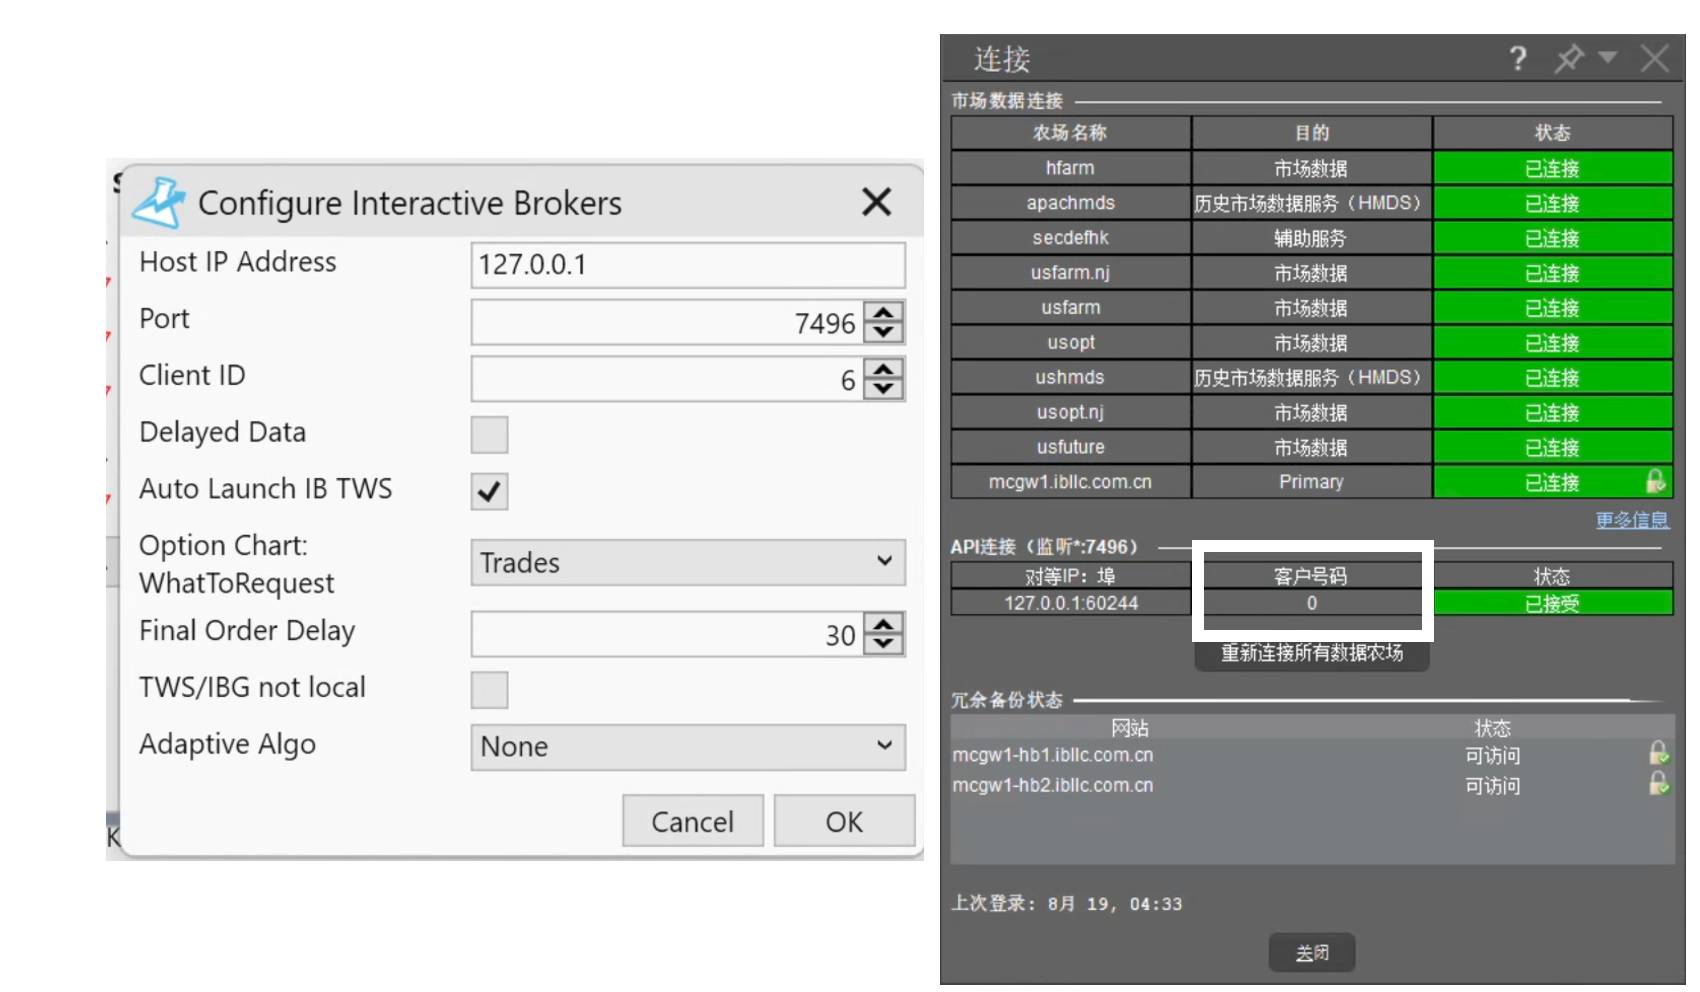Click the 客户号码 column header
This screenshot has width=1700, height=992.
coord(1311,576)
